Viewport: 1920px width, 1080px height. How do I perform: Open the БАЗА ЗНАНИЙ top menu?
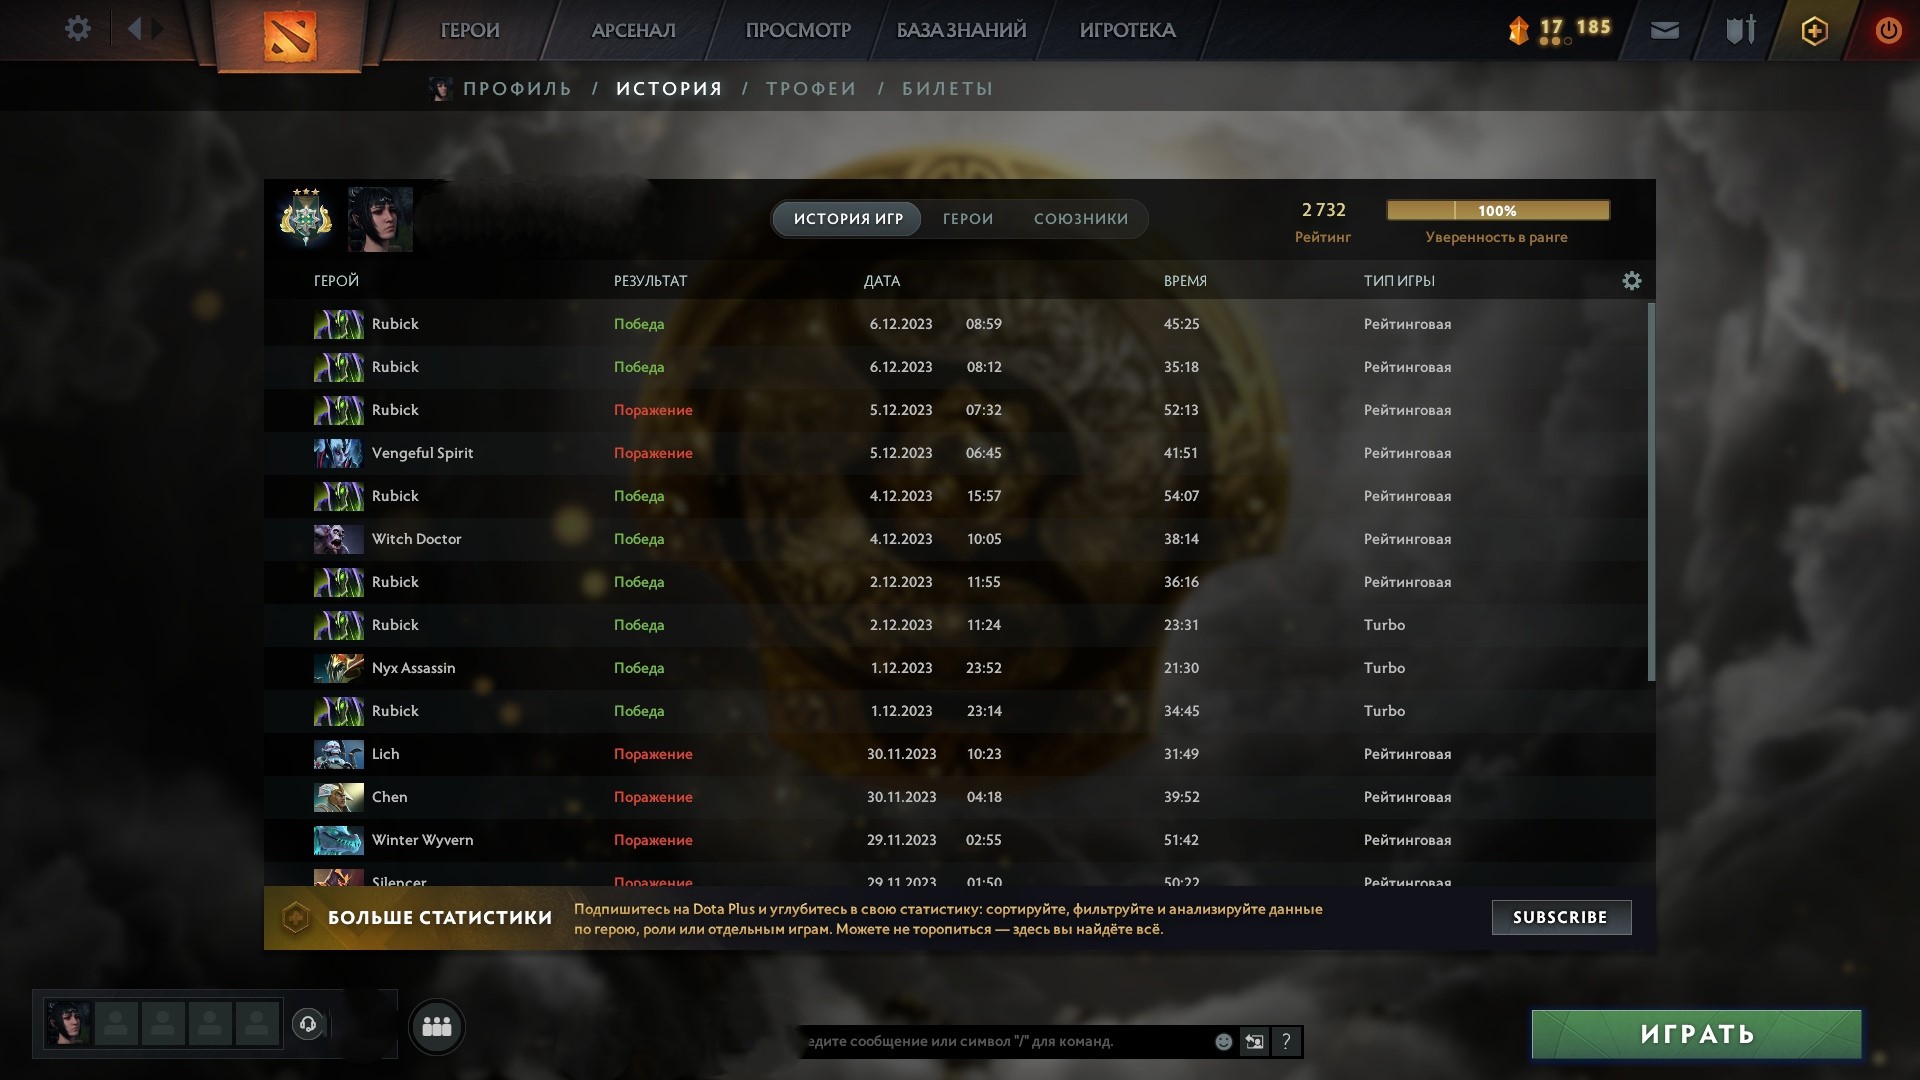(x=961, y=30)
